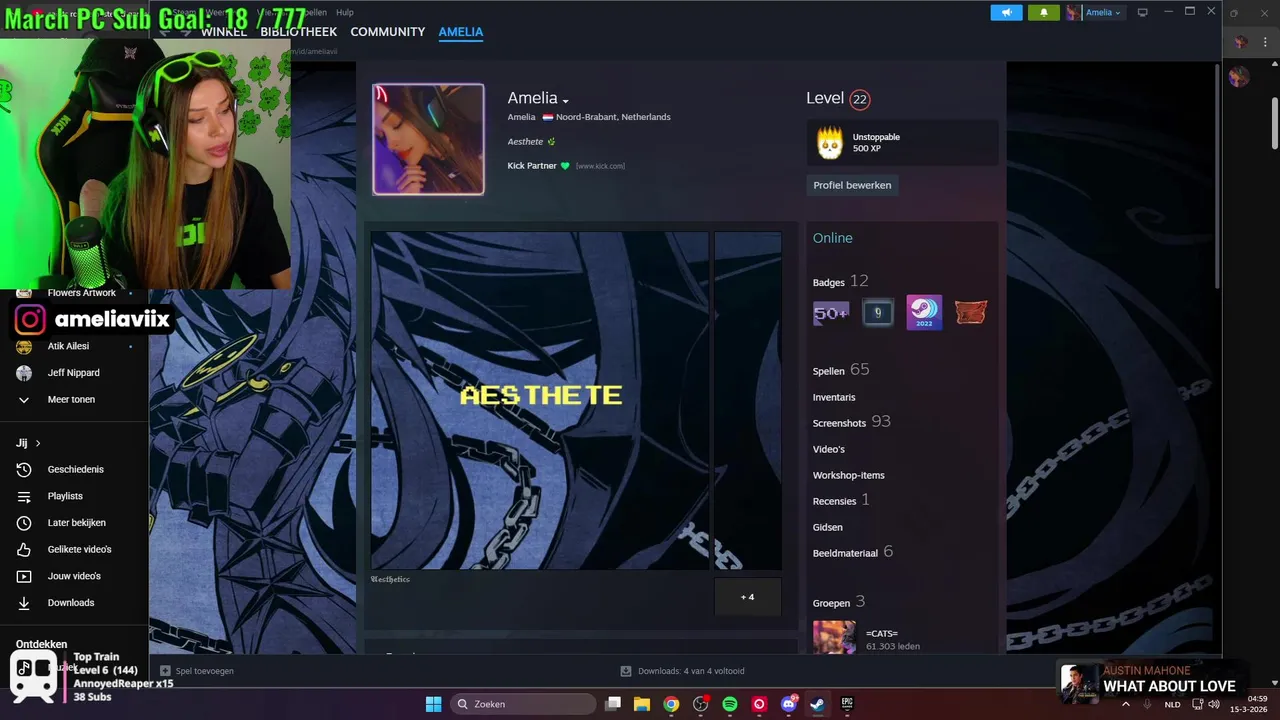Open the Amelia account dropdown in the title bar
Image resolution: width=1280 pixels, height=720 pixels.
click(x=1095, y=12)
